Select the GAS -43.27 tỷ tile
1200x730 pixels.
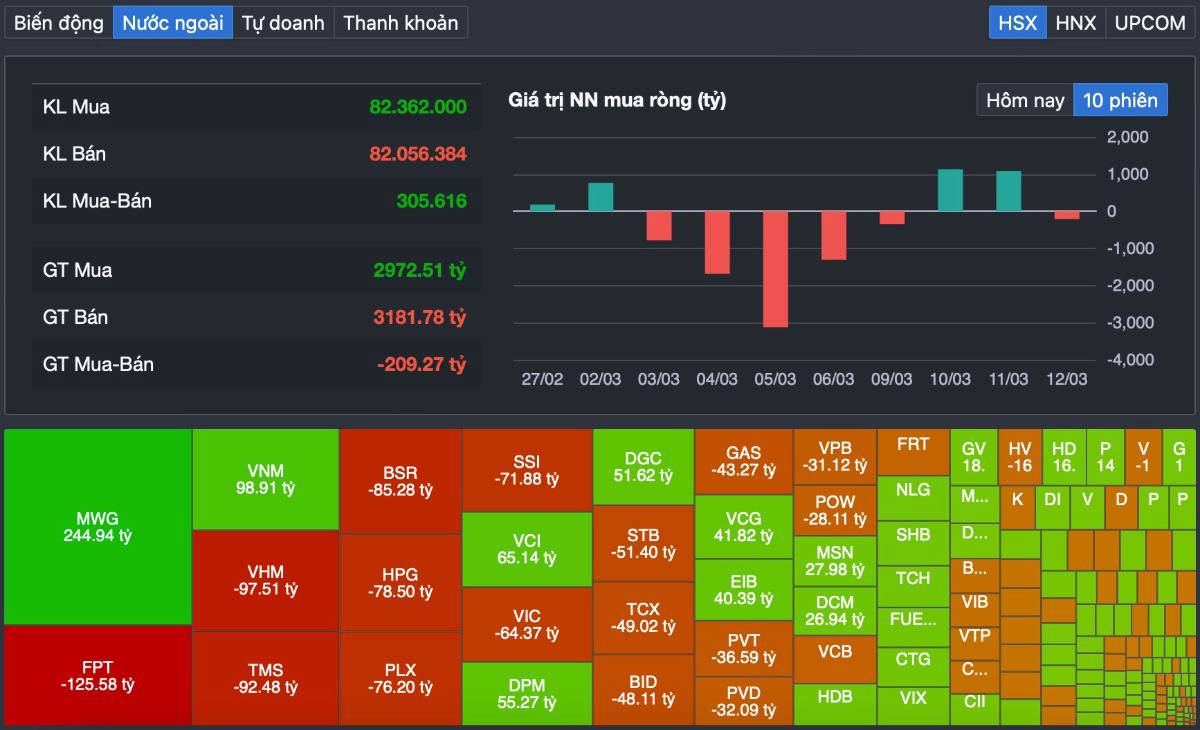pyautogui.click(x=743, y=461)
